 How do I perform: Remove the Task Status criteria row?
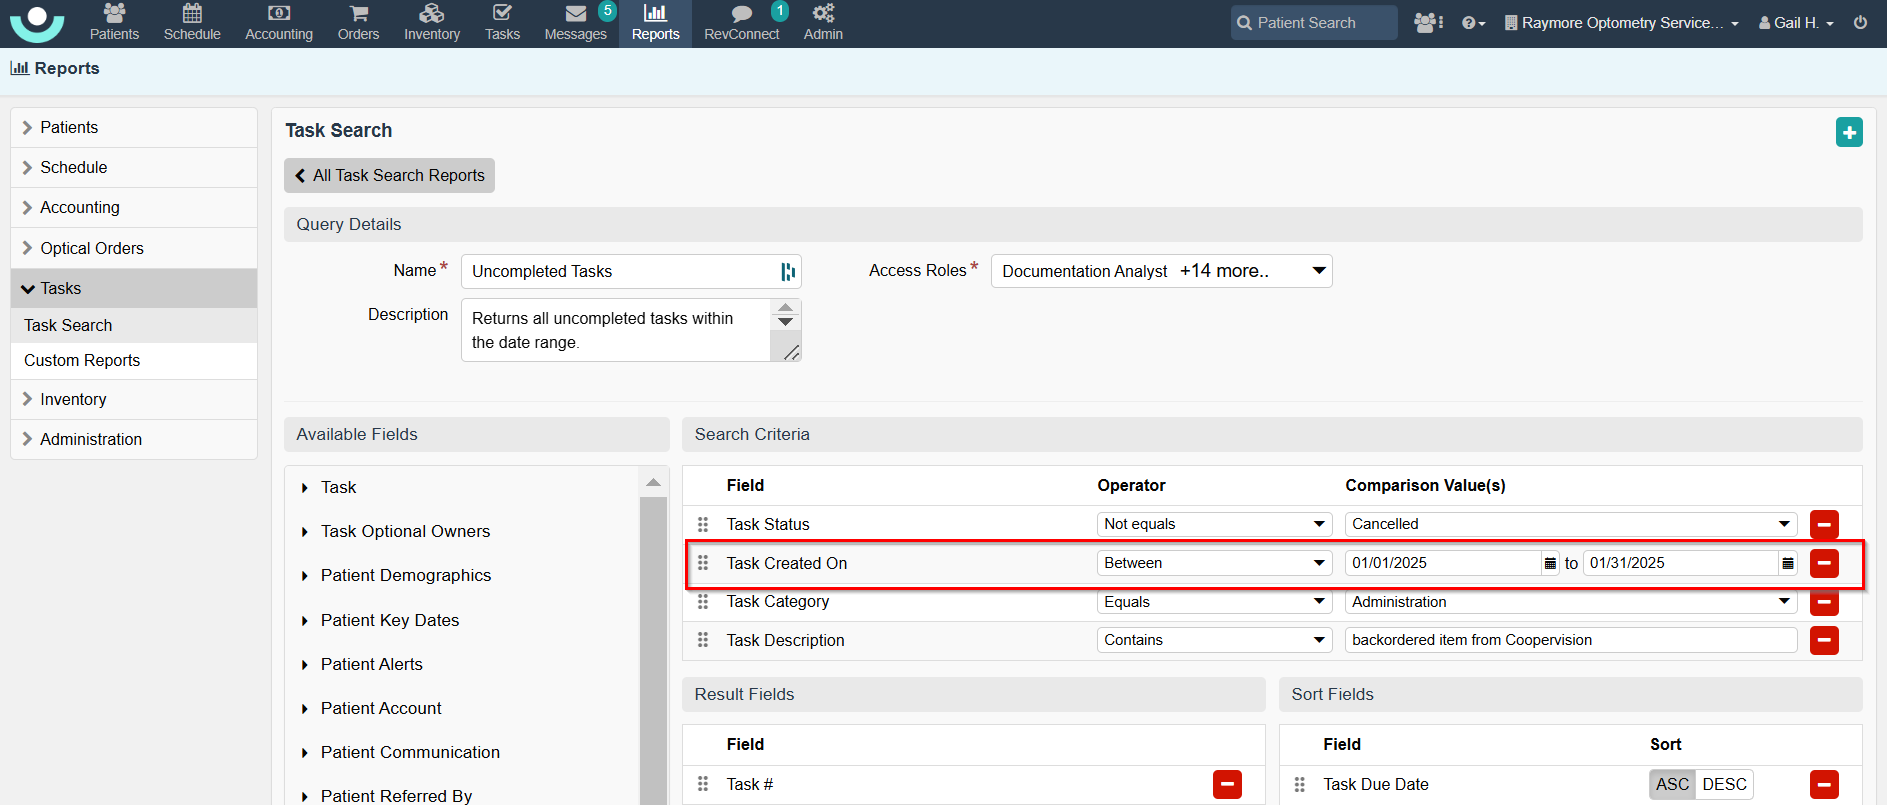click(1824, 524)
